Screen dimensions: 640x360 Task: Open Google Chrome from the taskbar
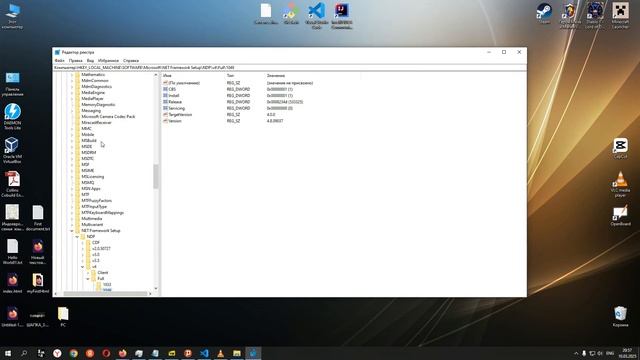click(73, 353)
